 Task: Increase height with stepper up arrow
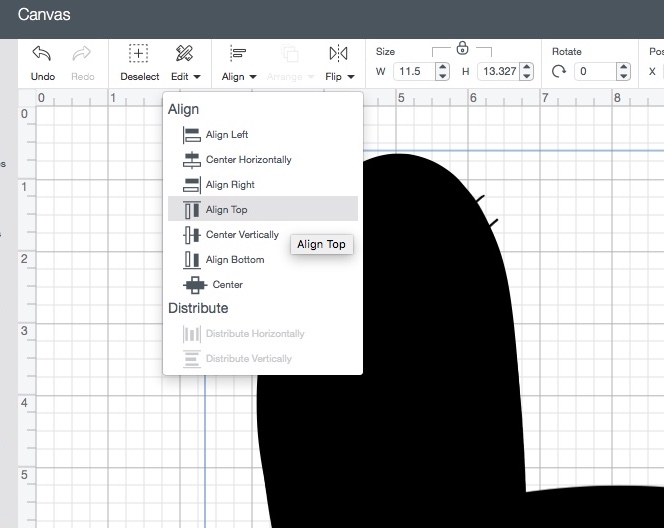526,67
